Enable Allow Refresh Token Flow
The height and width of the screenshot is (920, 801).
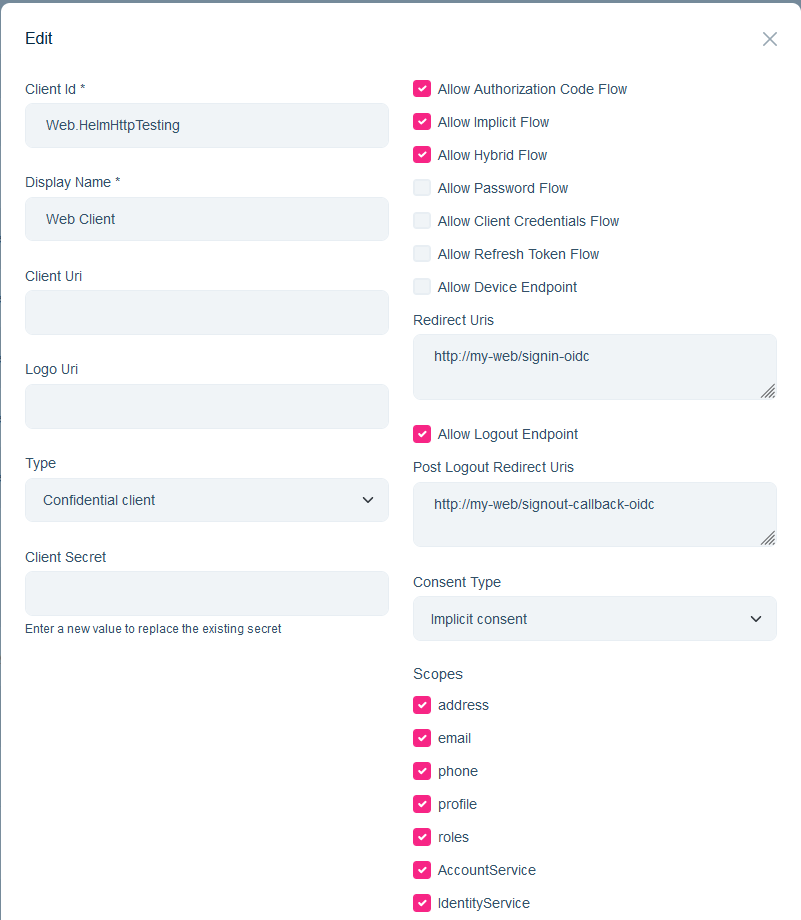coord(422,254)
